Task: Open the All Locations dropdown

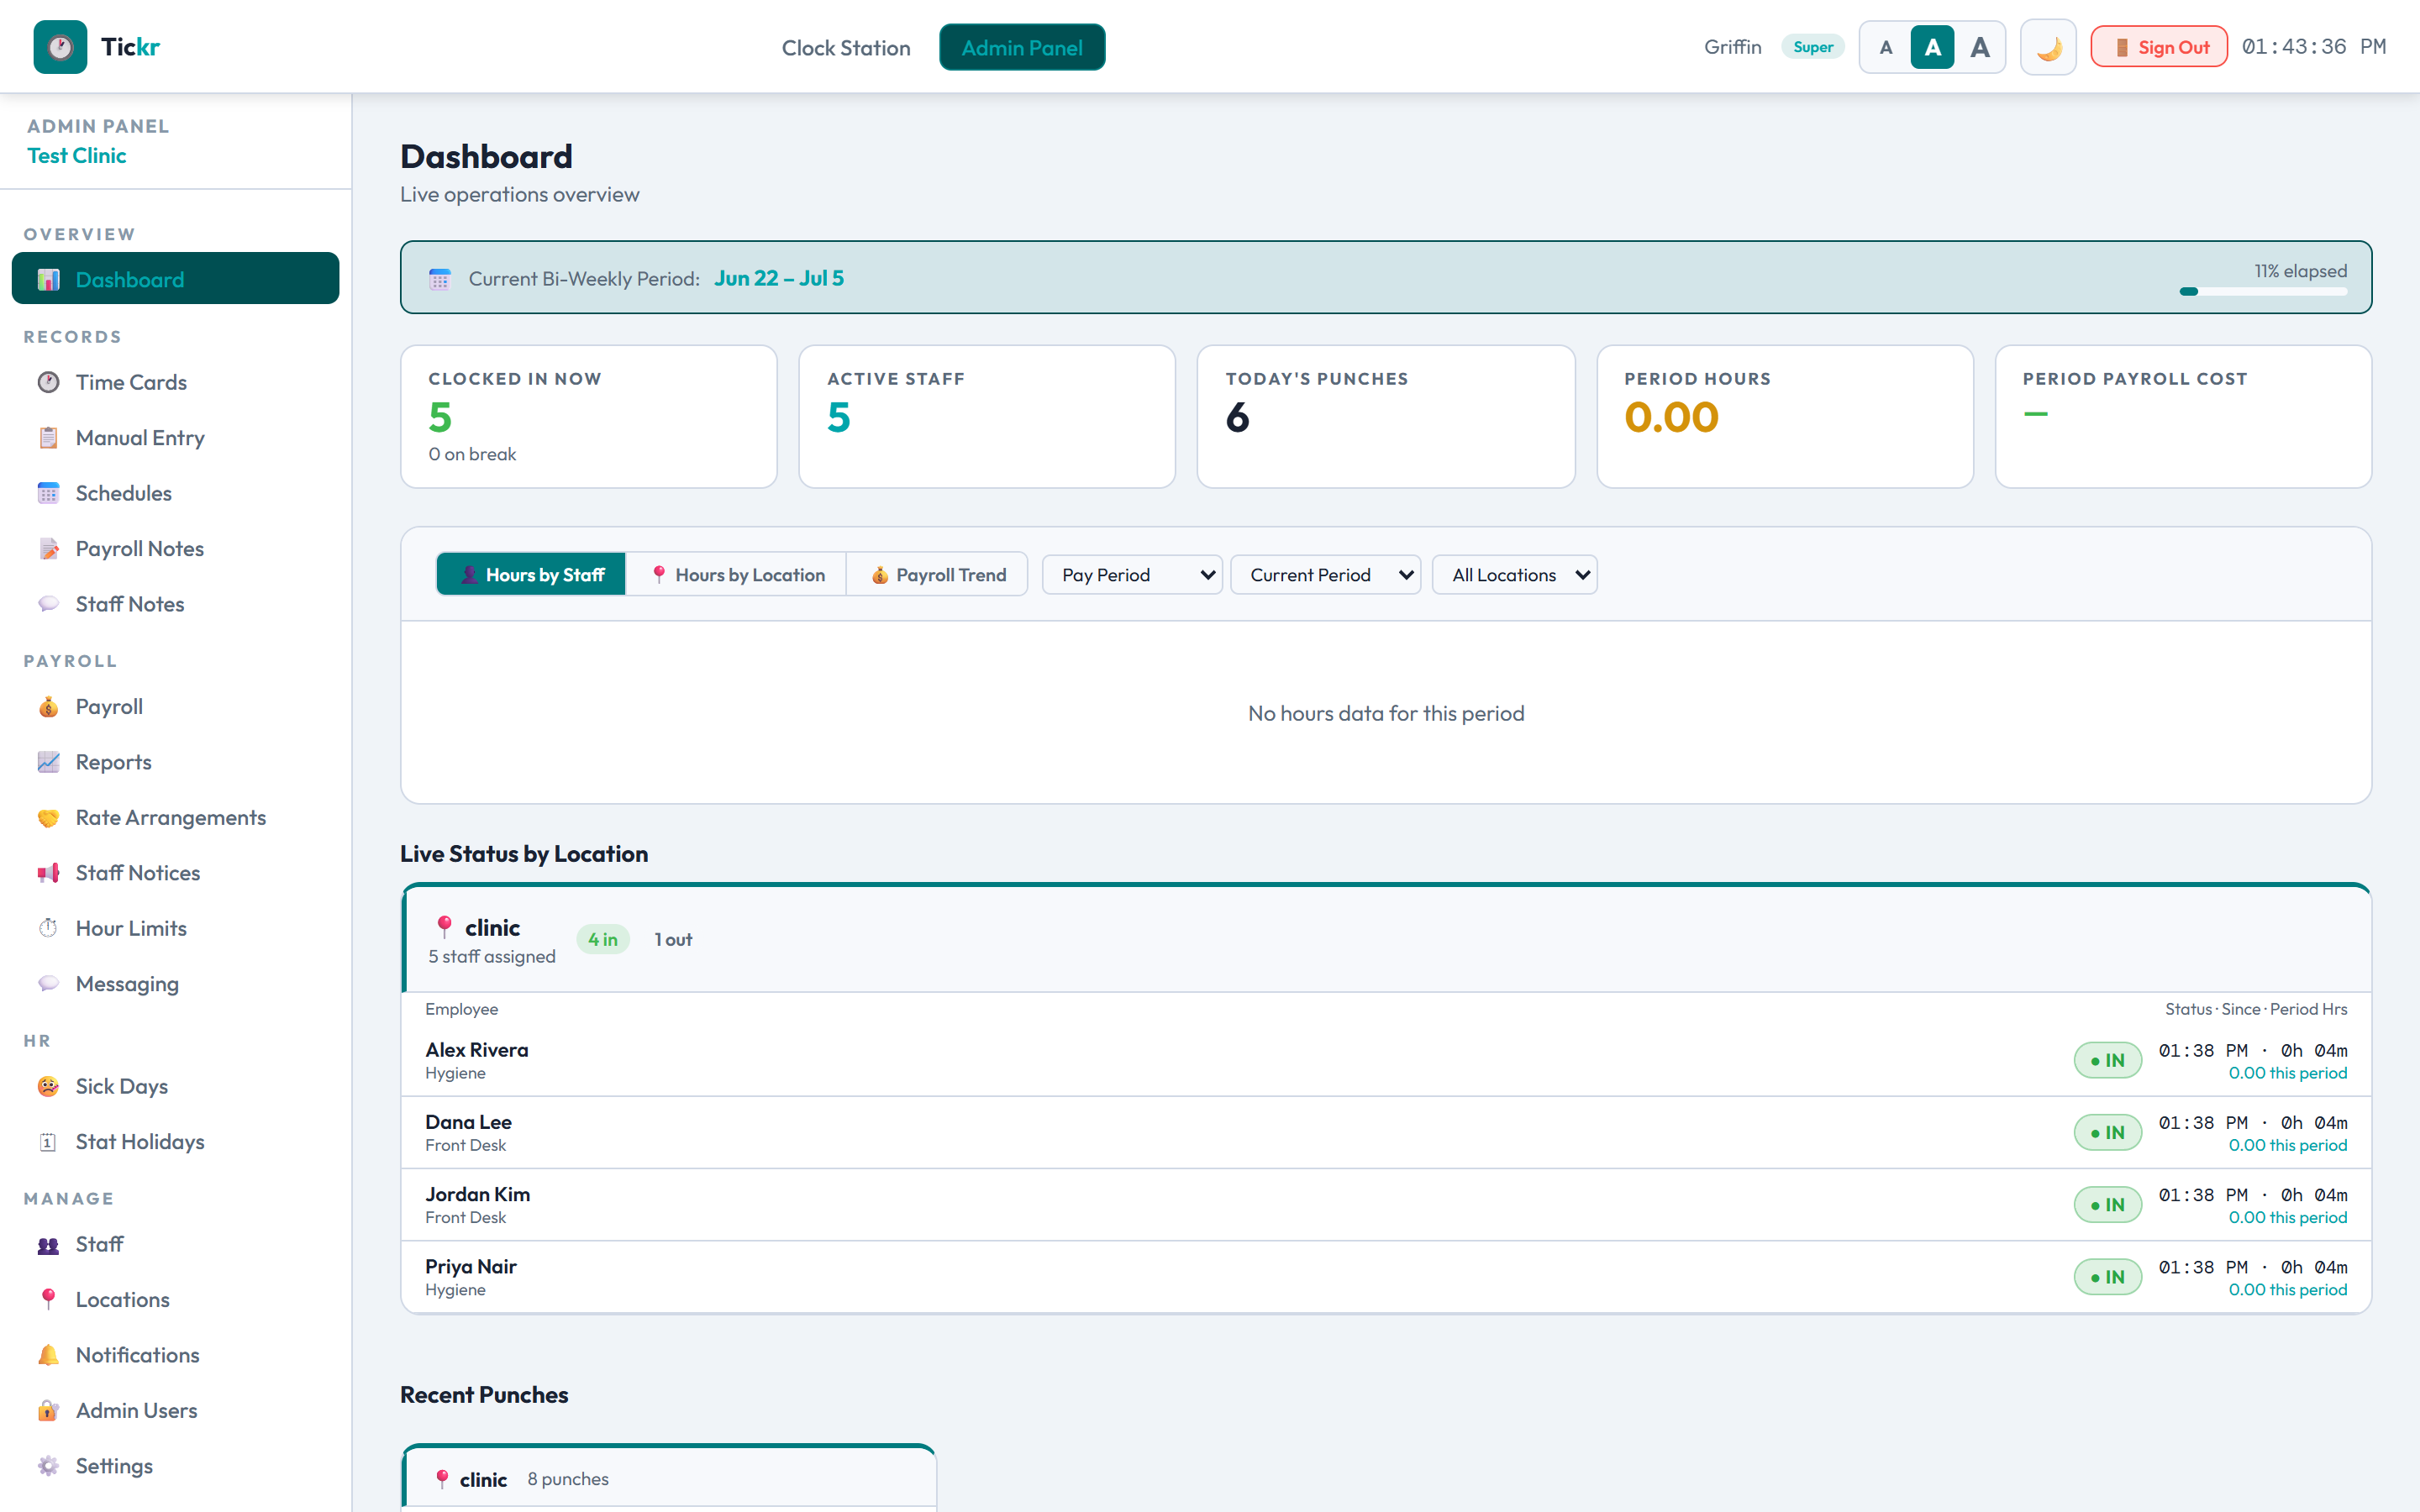Action: point(1514,575)
